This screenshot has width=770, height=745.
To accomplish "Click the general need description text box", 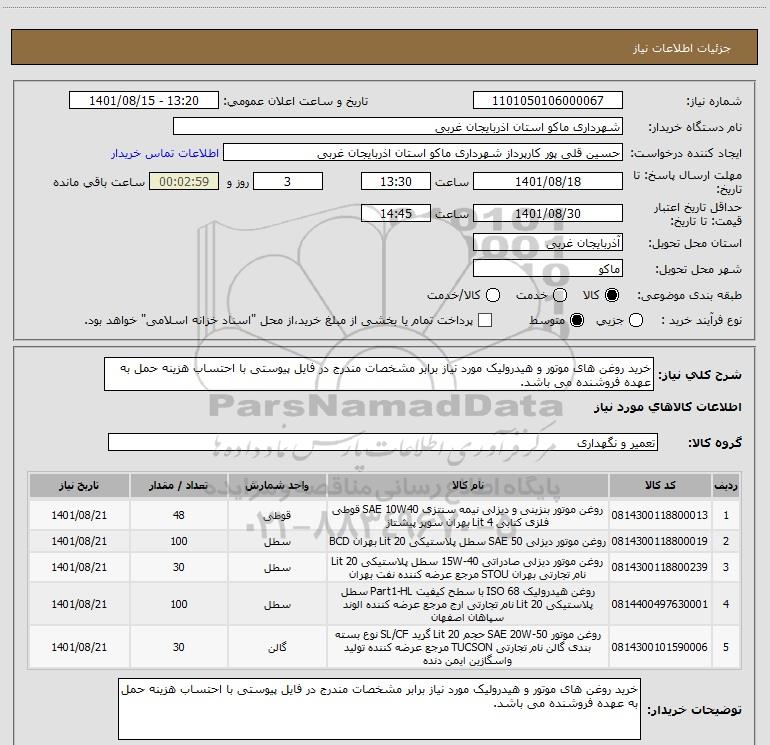I will point(379,375).
